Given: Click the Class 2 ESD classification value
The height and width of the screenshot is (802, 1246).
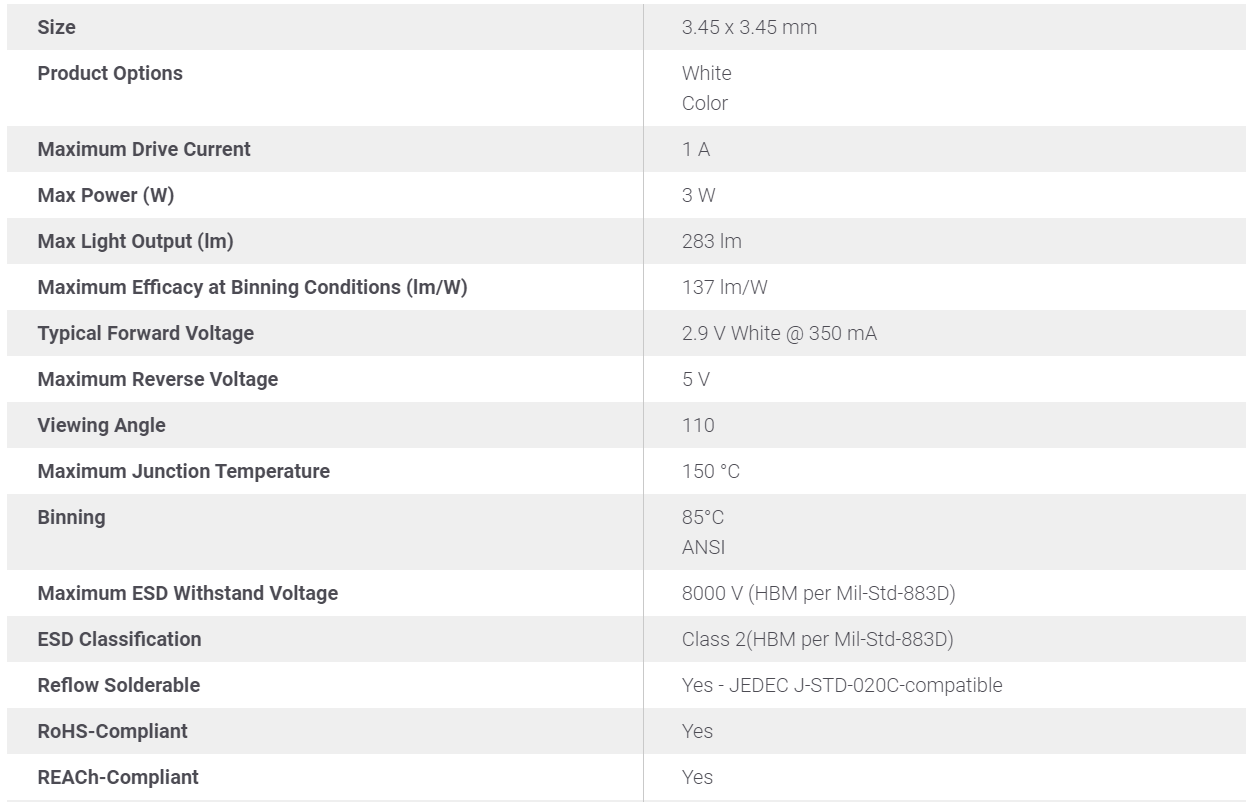Looking at the screenshot, I should pyautogui.click(x=817, y=639).
